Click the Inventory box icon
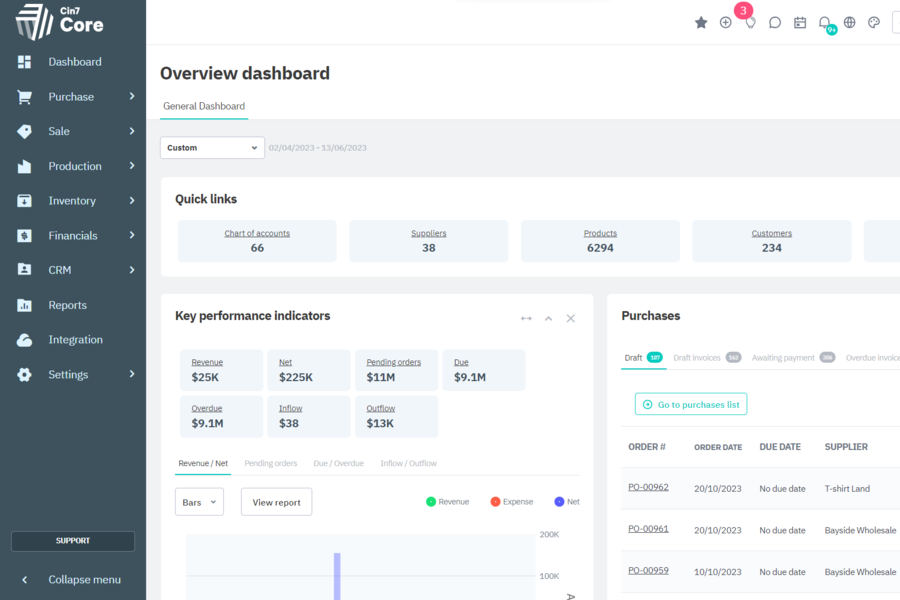 pyautogui.click(x=24, y=201)
